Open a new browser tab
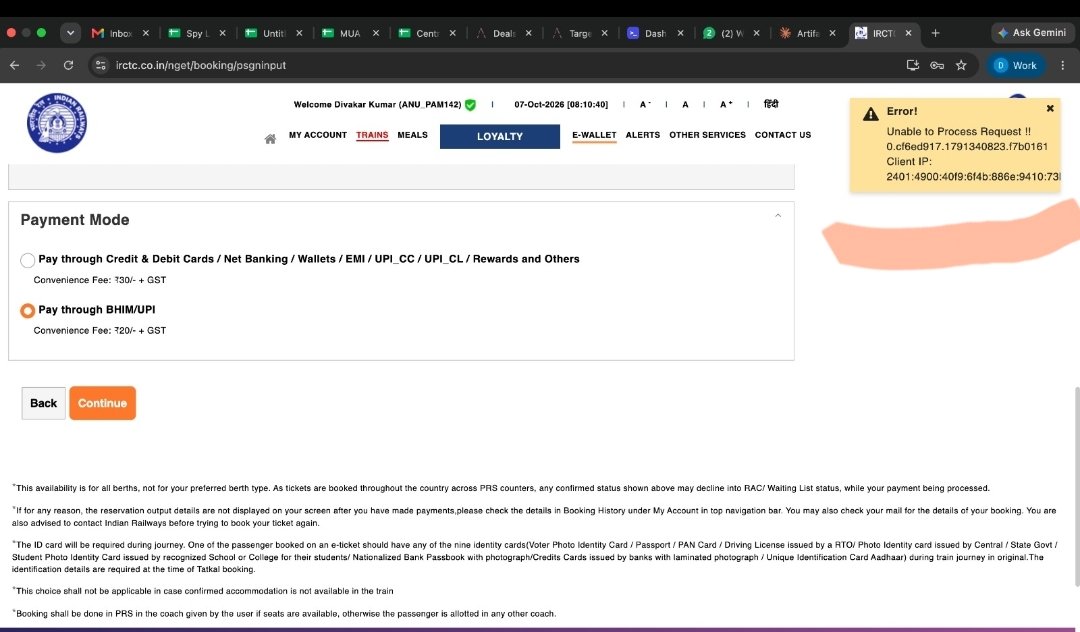The width and height of the screenshot is (1080, 632). (935, 33)
